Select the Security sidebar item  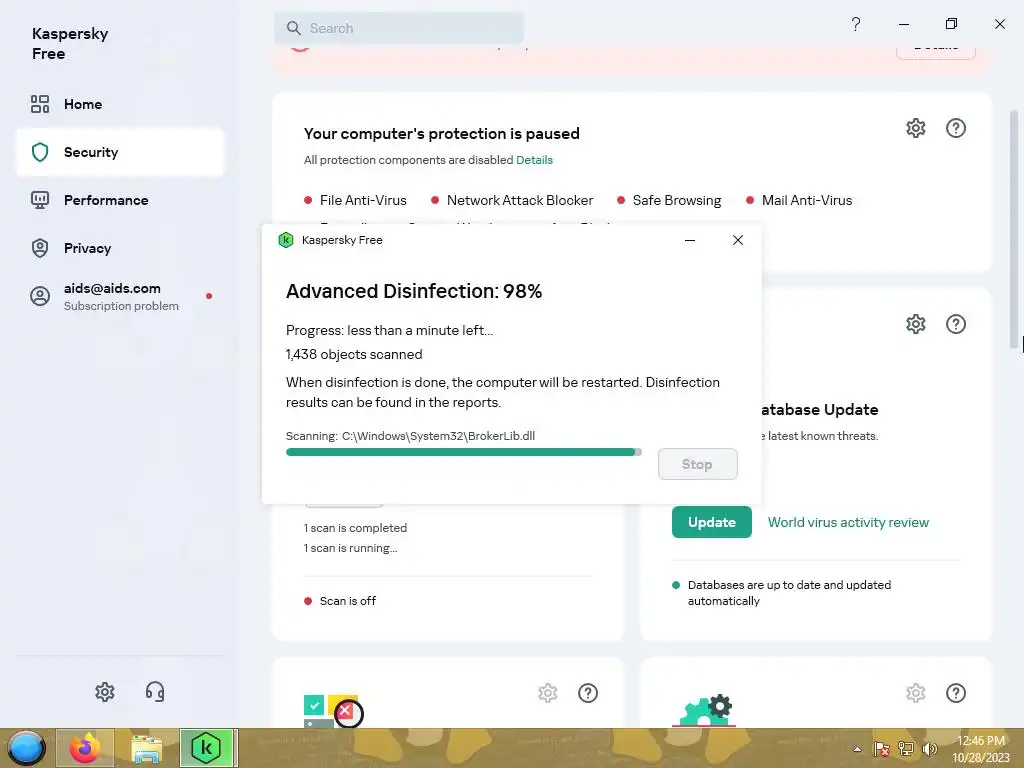pyautogui.click(x=120, y=152)
